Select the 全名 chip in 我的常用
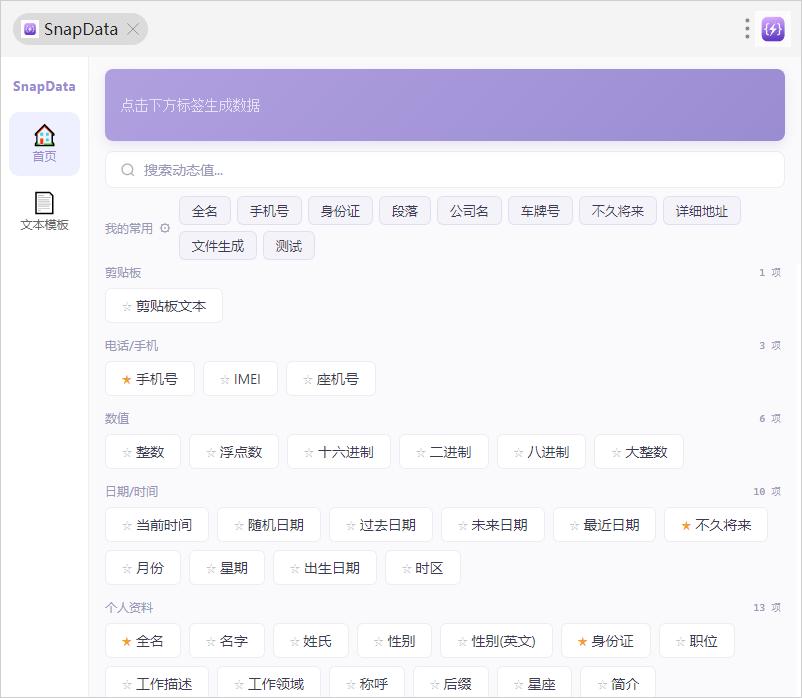 tap(205, 211)
